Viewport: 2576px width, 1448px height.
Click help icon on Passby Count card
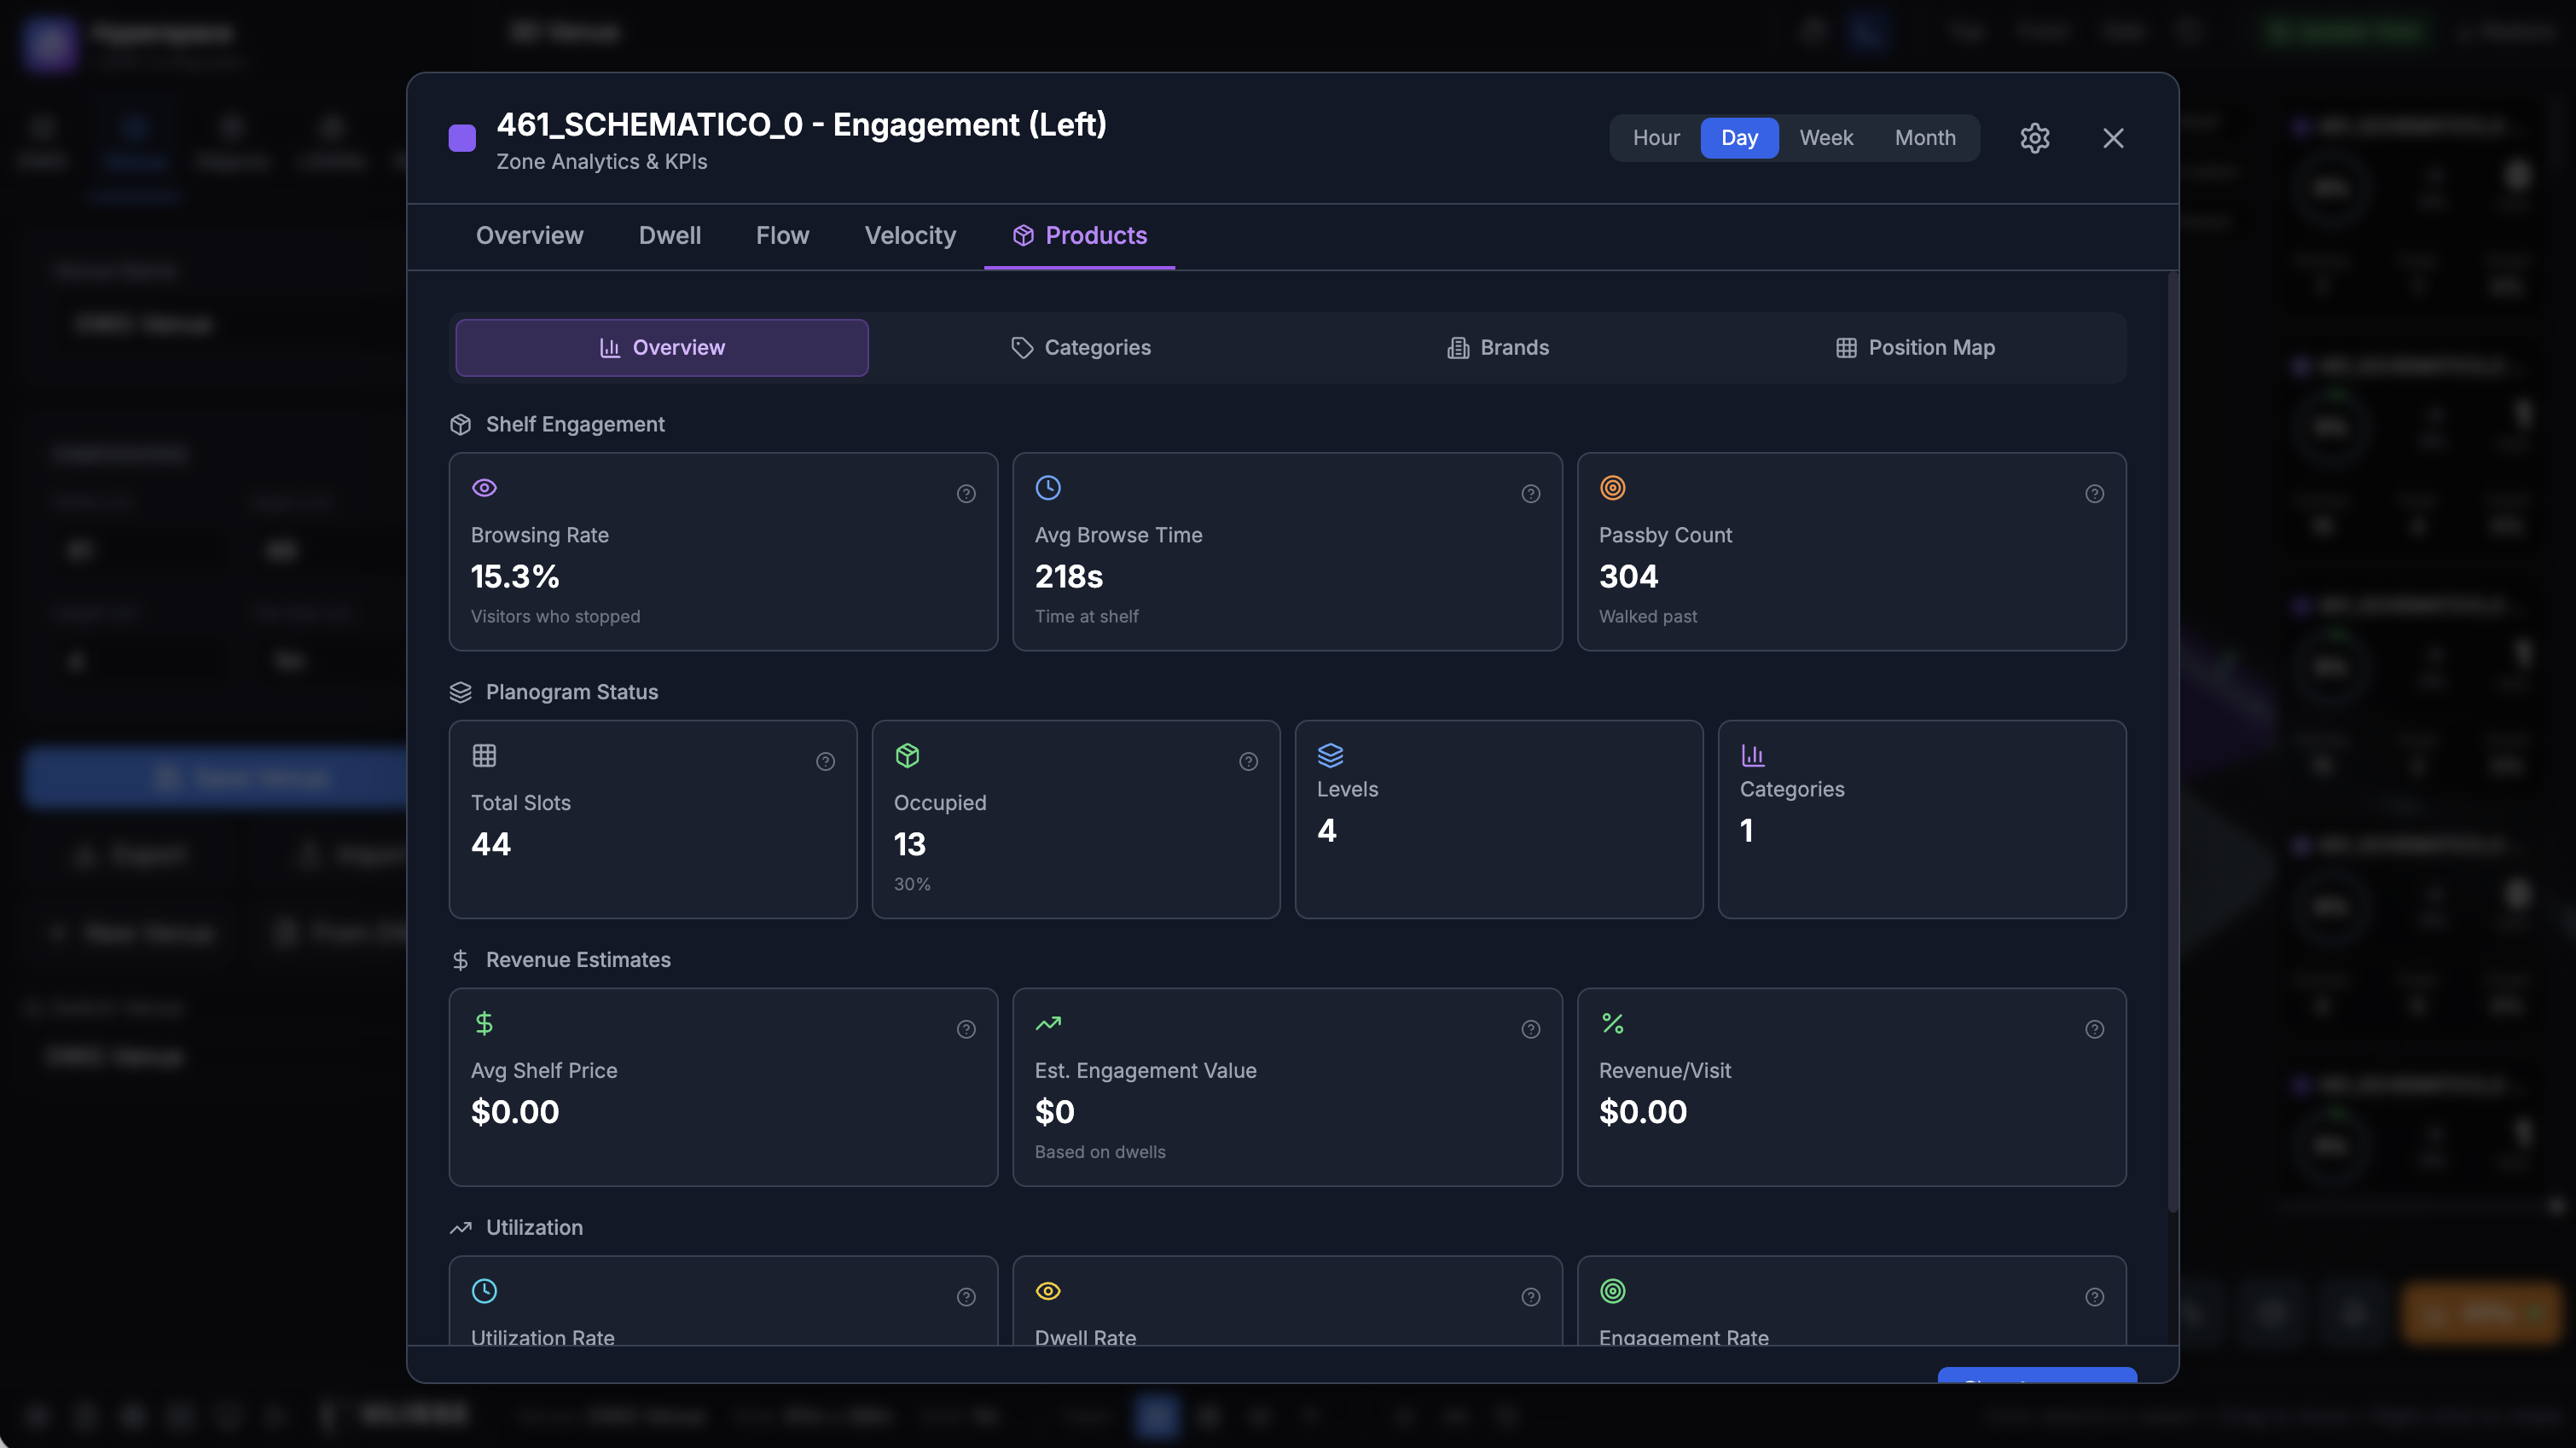coord(2094,494)
